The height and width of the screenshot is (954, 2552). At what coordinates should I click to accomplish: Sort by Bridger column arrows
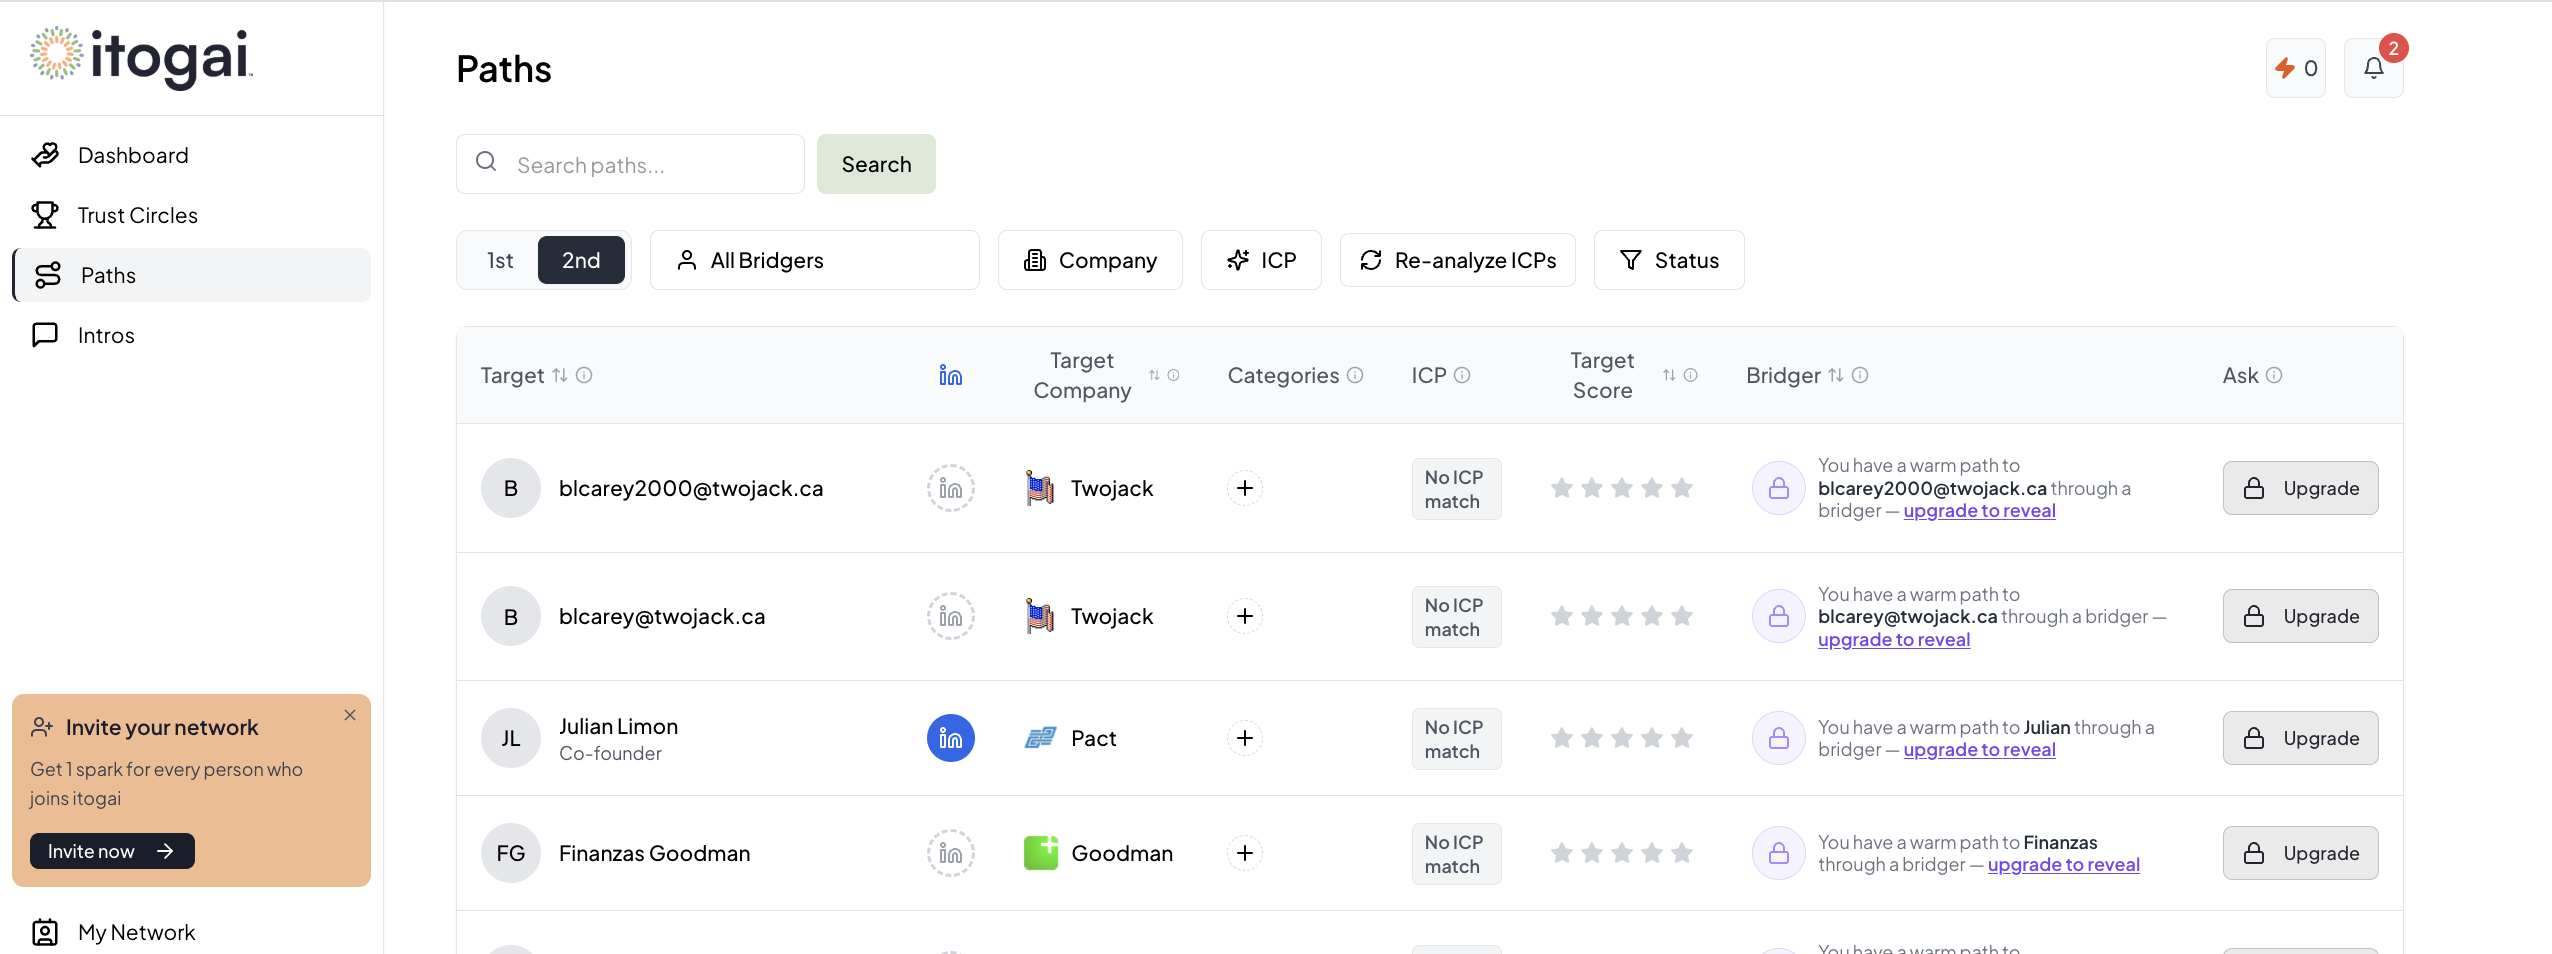click(1835, 375)
